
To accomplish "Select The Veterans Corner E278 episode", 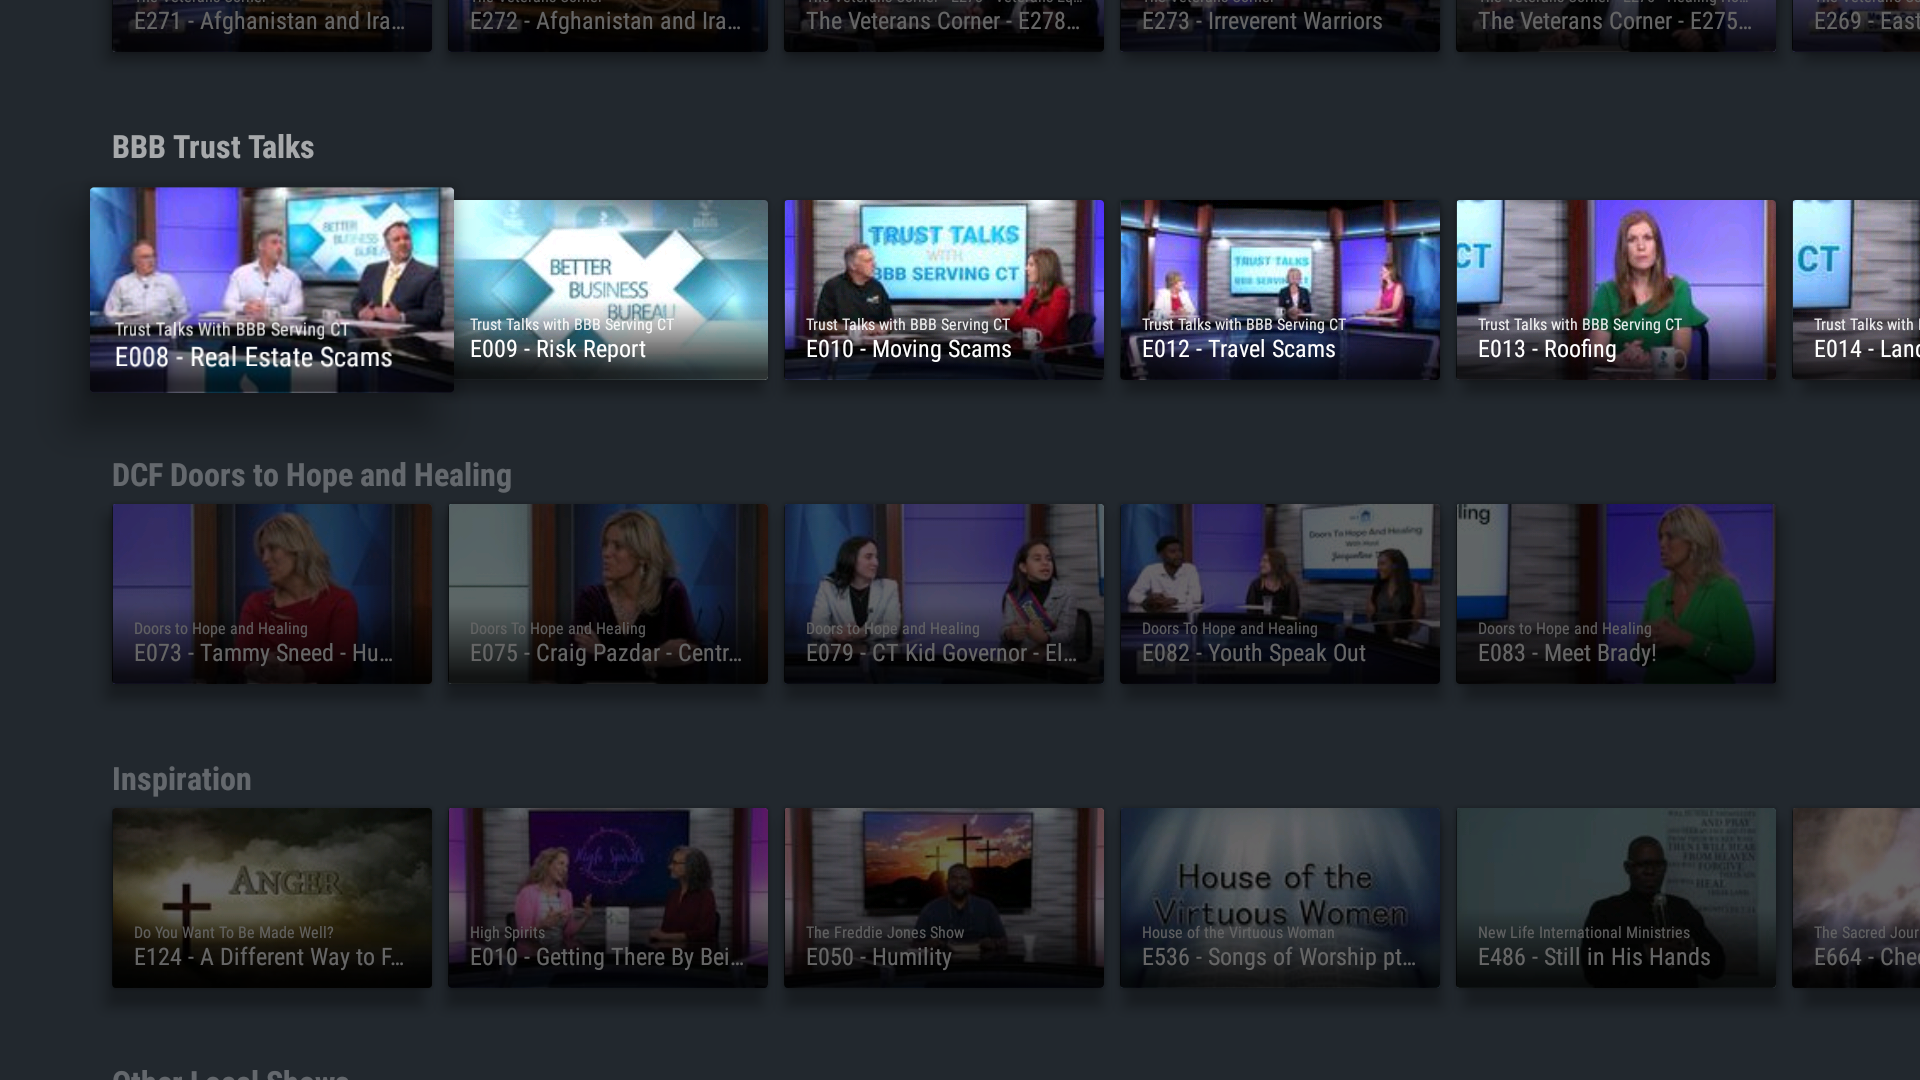I will (943, 20).
